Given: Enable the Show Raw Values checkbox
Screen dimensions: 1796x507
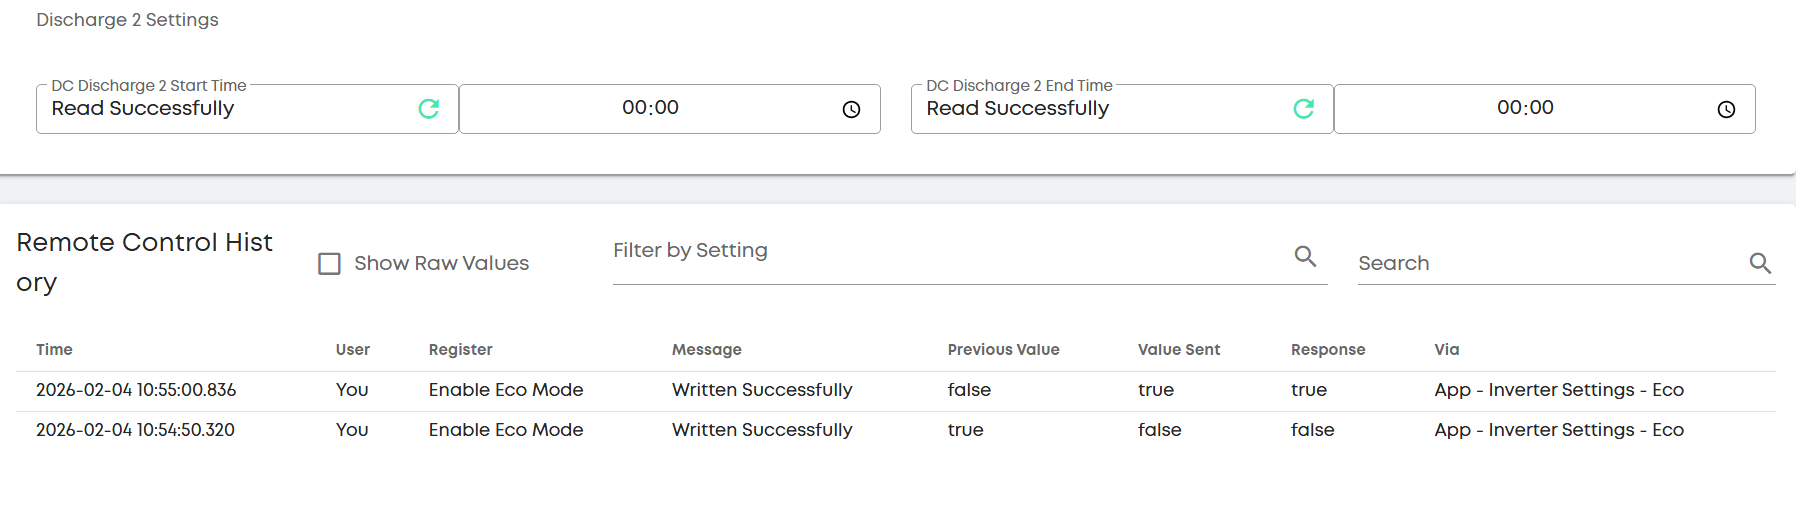Looking at the screenshot, I should pos(329,264).
